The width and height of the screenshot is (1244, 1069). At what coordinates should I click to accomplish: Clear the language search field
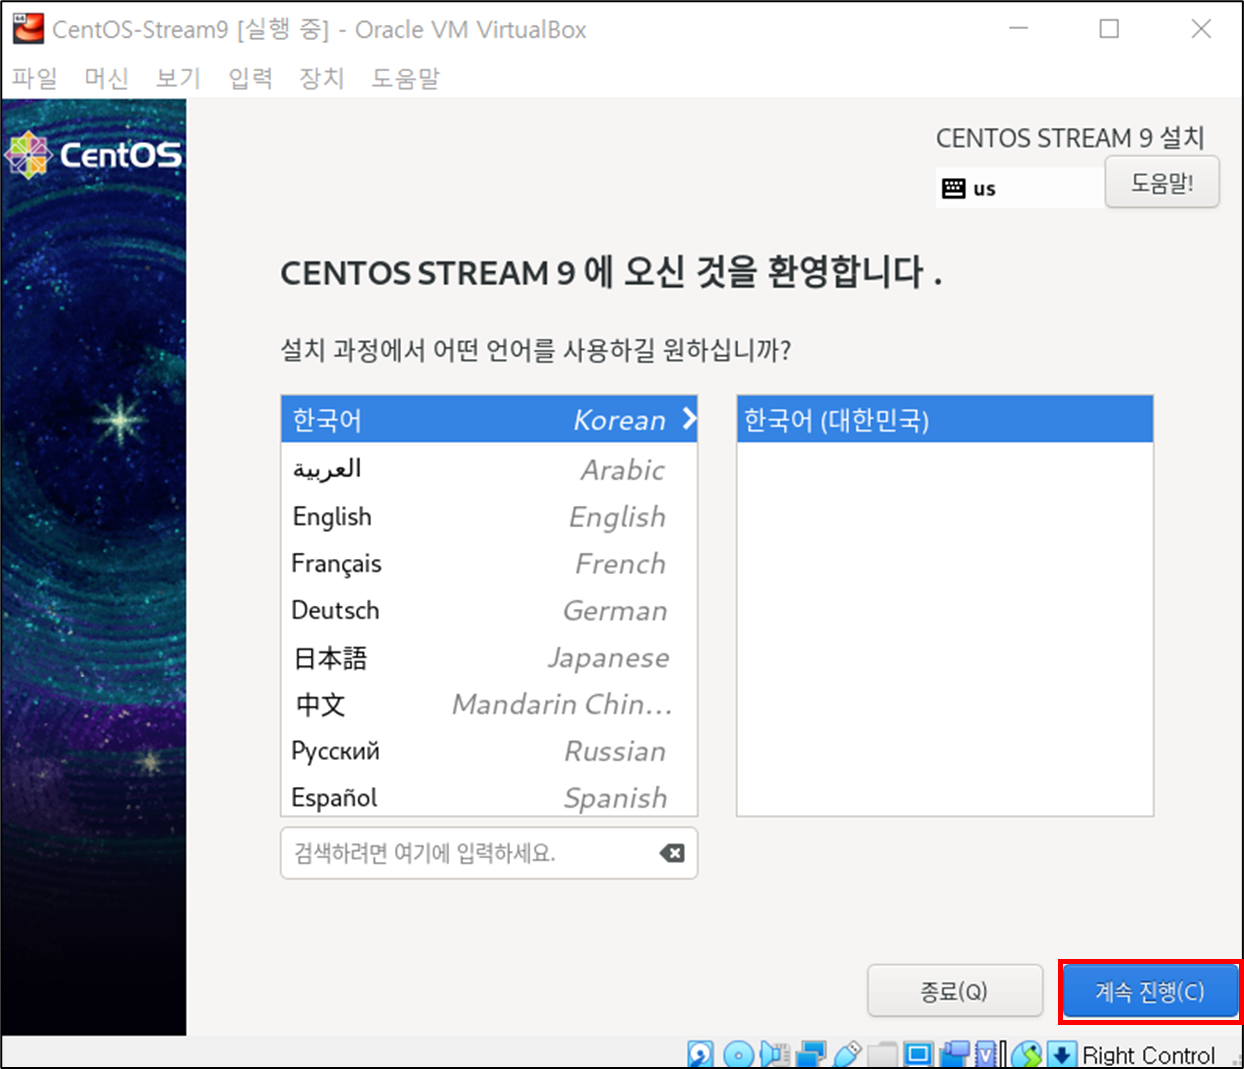pos(672,853)
